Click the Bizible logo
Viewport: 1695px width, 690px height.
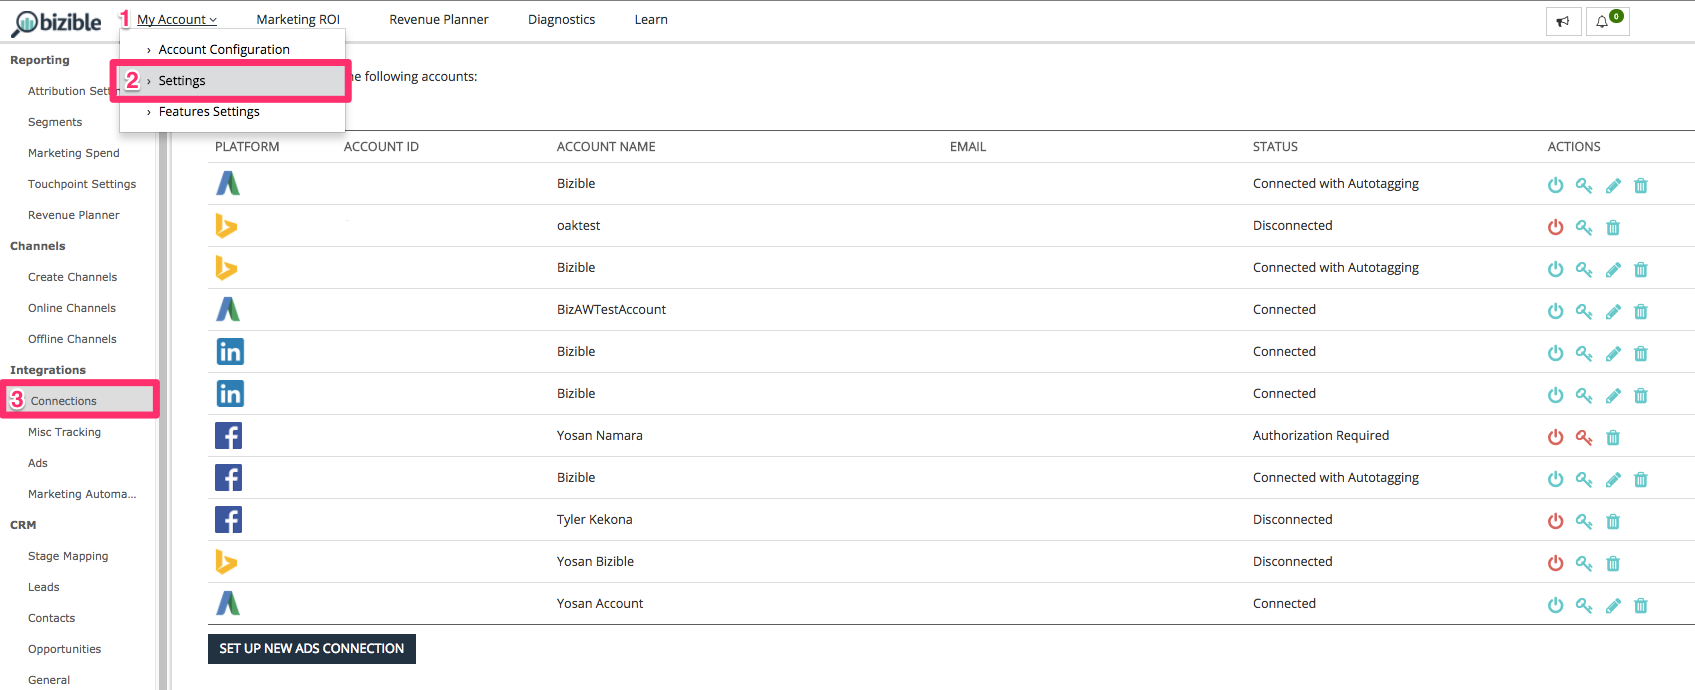57,22
